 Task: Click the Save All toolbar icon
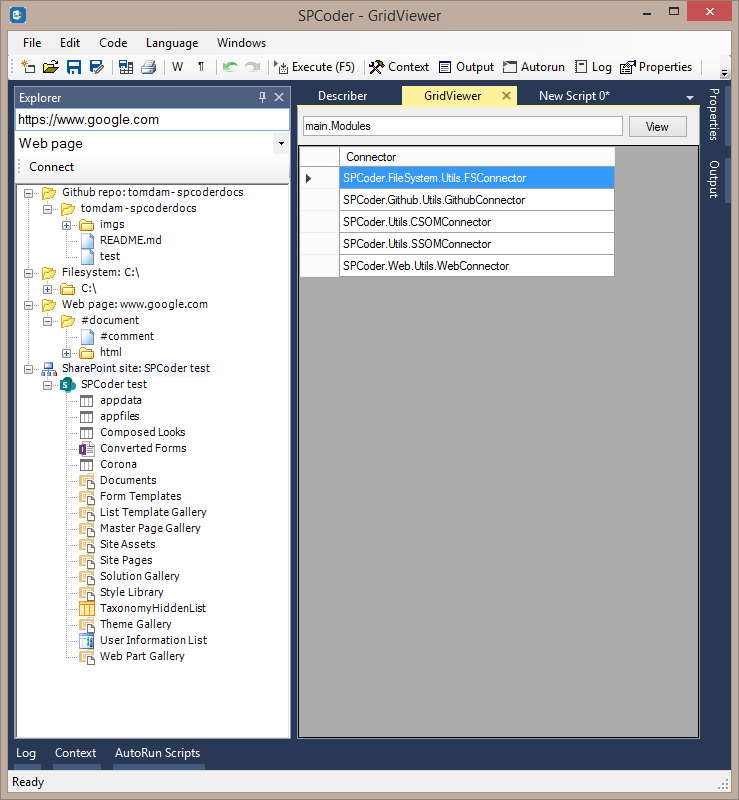coord(126,67)
